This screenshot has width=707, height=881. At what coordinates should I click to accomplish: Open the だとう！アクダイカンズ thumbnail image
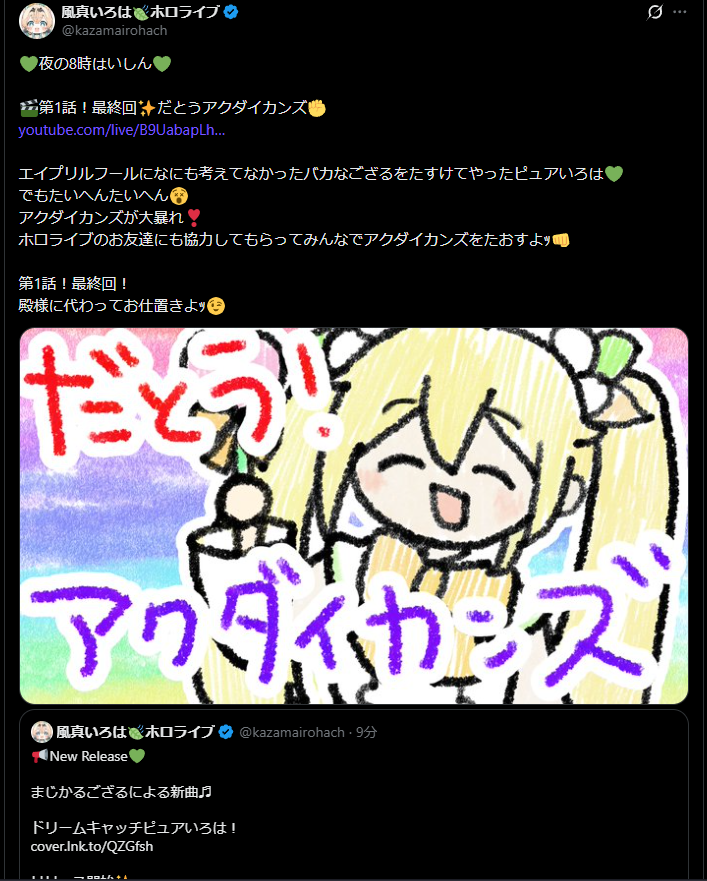pyautogui.click(x=354, y=516)
